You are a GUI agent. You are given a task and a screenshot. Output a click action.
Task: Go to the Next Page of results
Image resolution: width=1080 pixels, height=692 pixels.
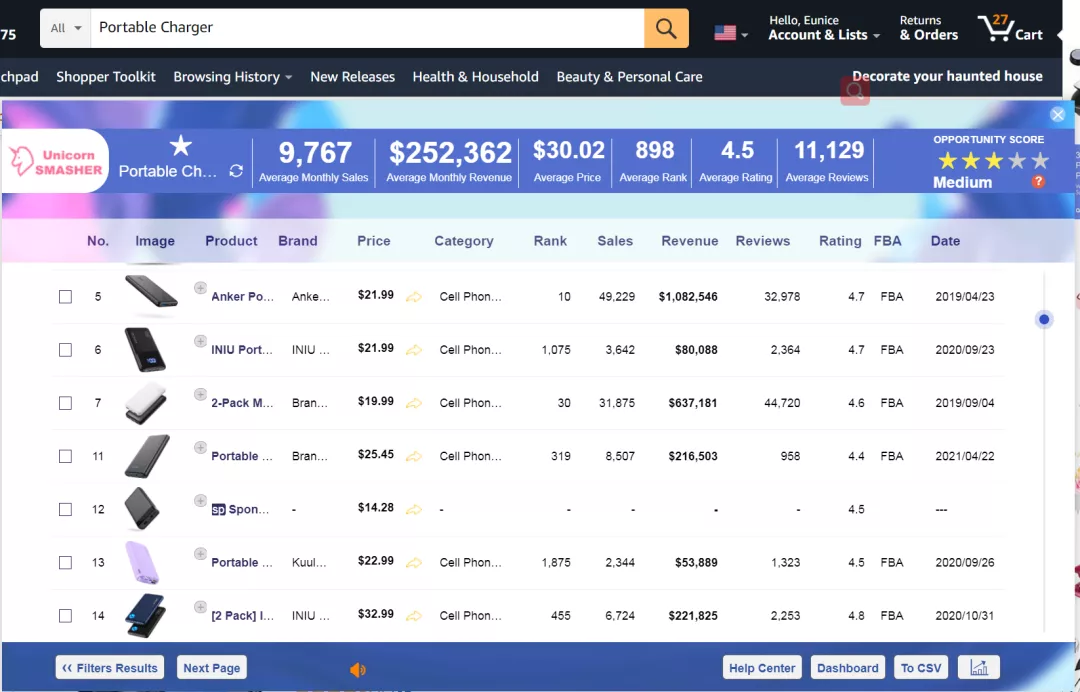tap(211, 667)
